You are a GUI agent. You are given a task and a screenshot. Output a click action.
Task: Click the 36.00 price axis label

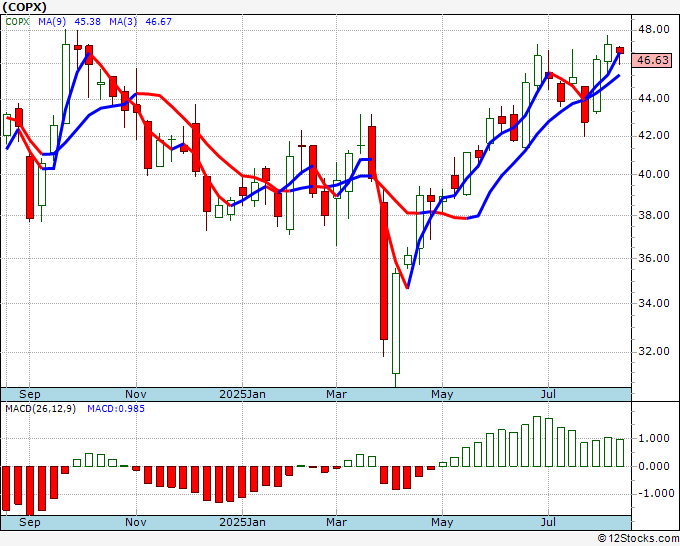(654, 258)
